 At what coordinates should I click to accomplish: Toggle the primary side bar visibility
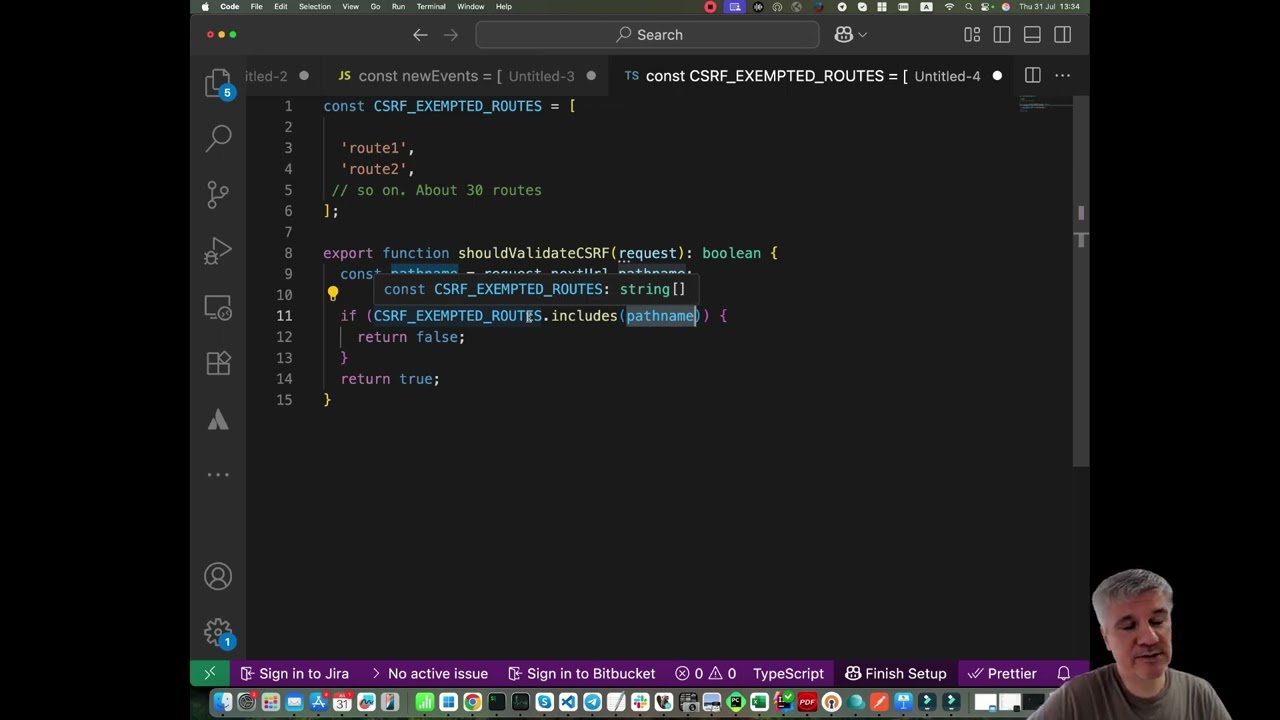(x=1002, y=35)
